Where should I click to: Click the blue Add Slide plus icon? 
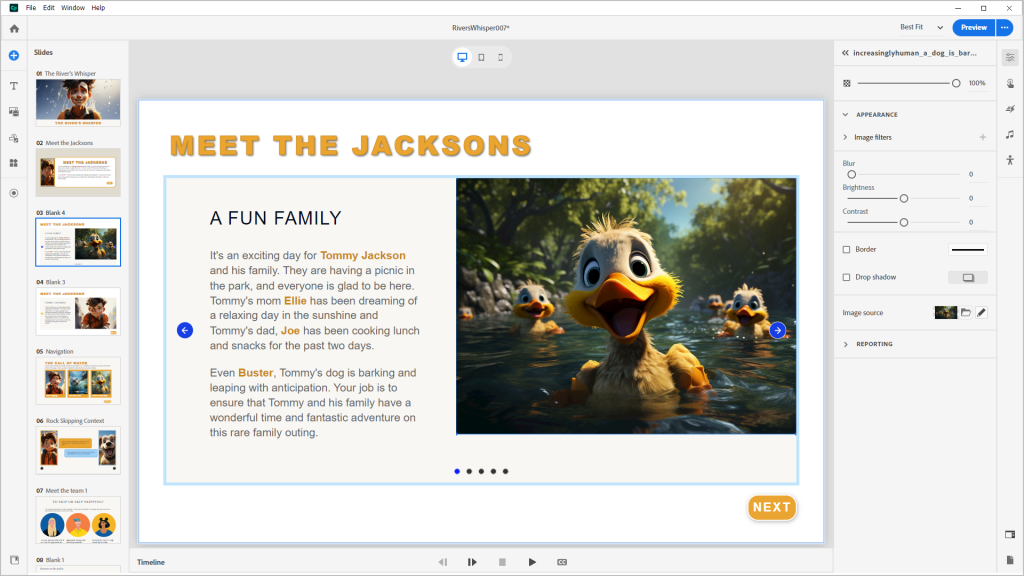(x=14, y=56)
